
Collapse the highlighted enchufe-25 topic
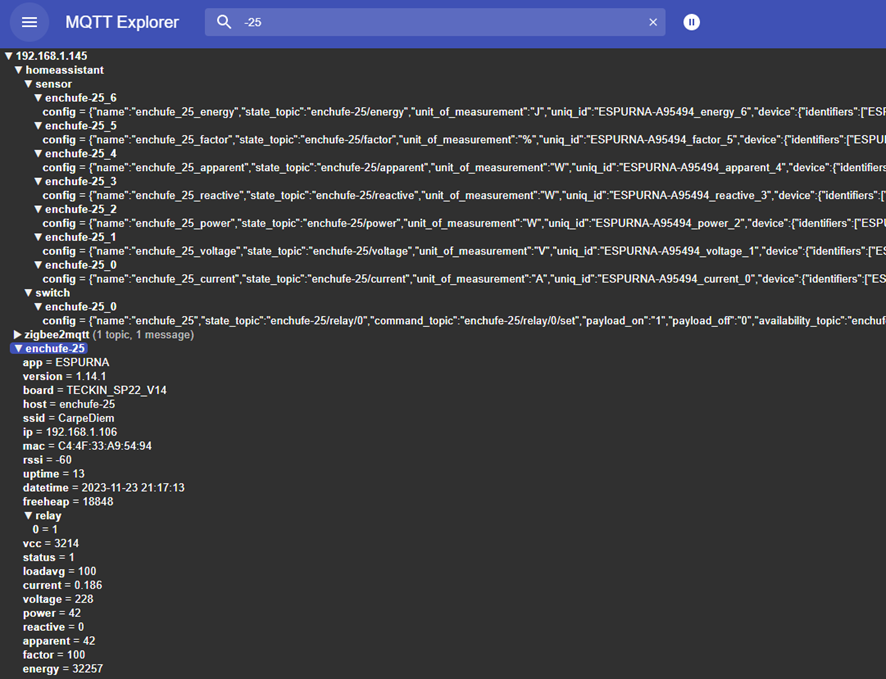(18, 349)
